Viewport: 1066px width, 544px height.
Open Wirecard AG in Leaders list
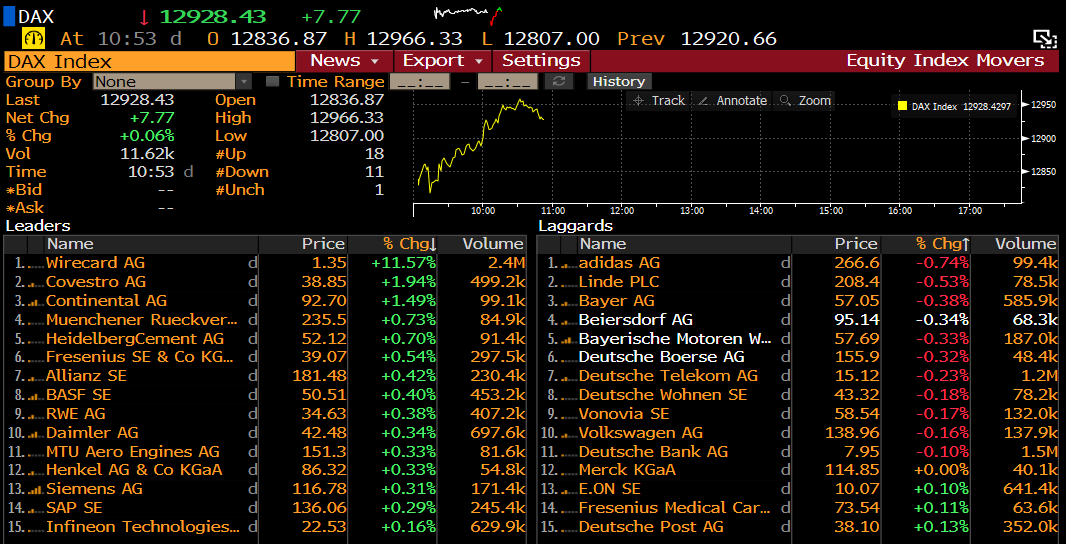click(x=95, y=263)
